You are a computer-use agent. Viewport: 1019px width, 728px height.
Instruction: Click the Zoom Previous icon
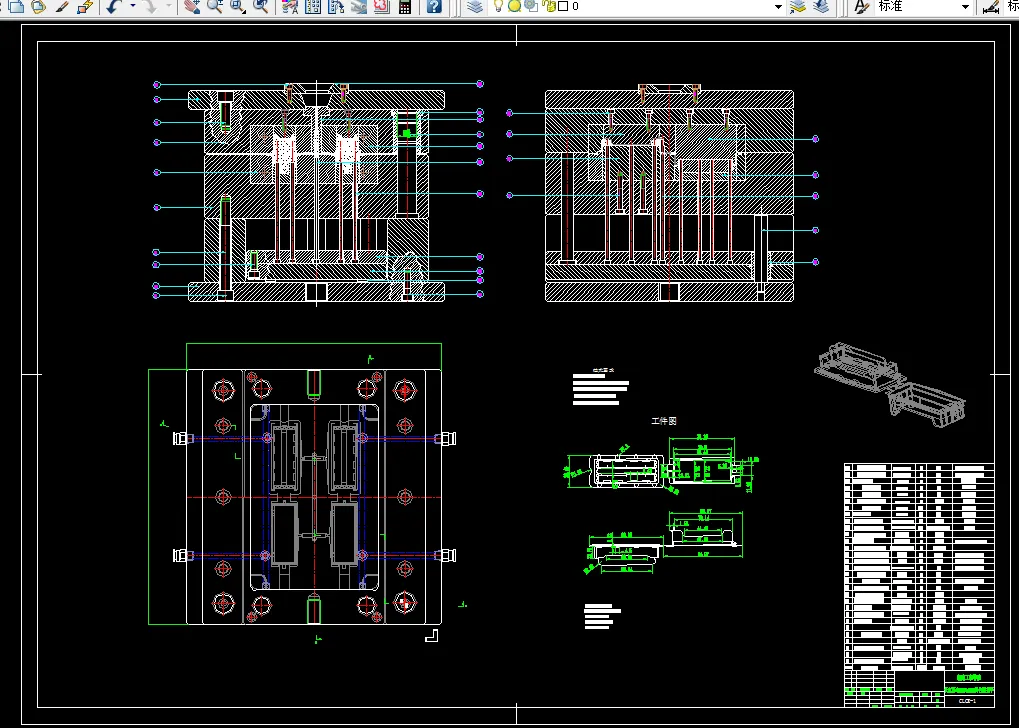coord(260,6)
